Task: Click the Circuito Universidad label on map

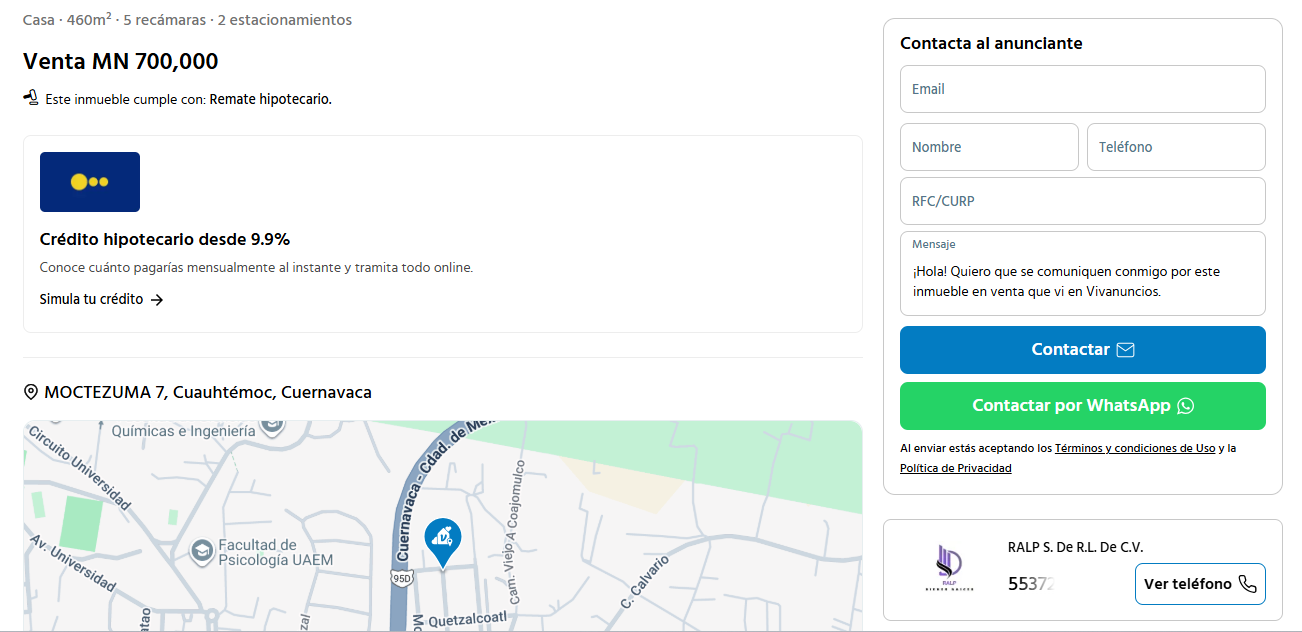Action: [x=79, y=466]
